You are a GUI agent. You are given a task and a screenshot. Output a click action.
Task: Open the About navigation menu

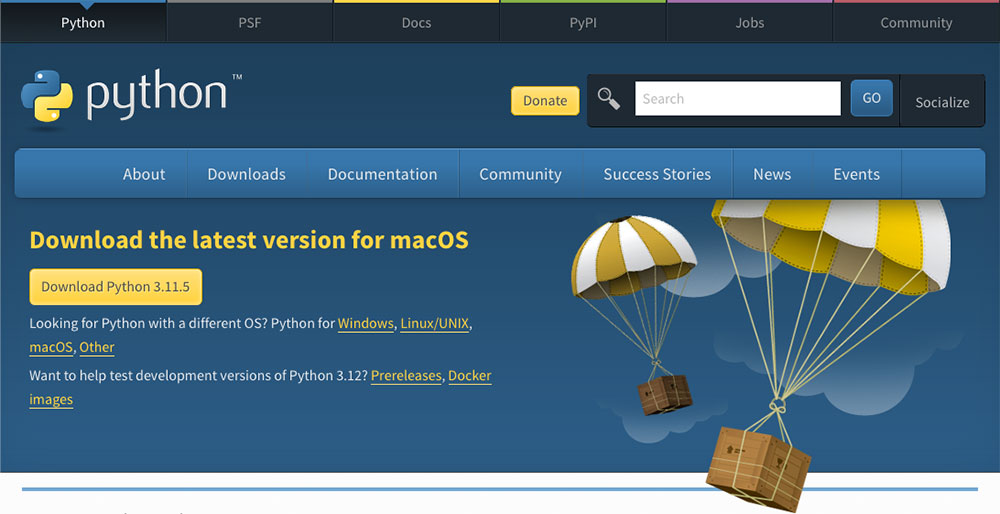click(144, 174)
